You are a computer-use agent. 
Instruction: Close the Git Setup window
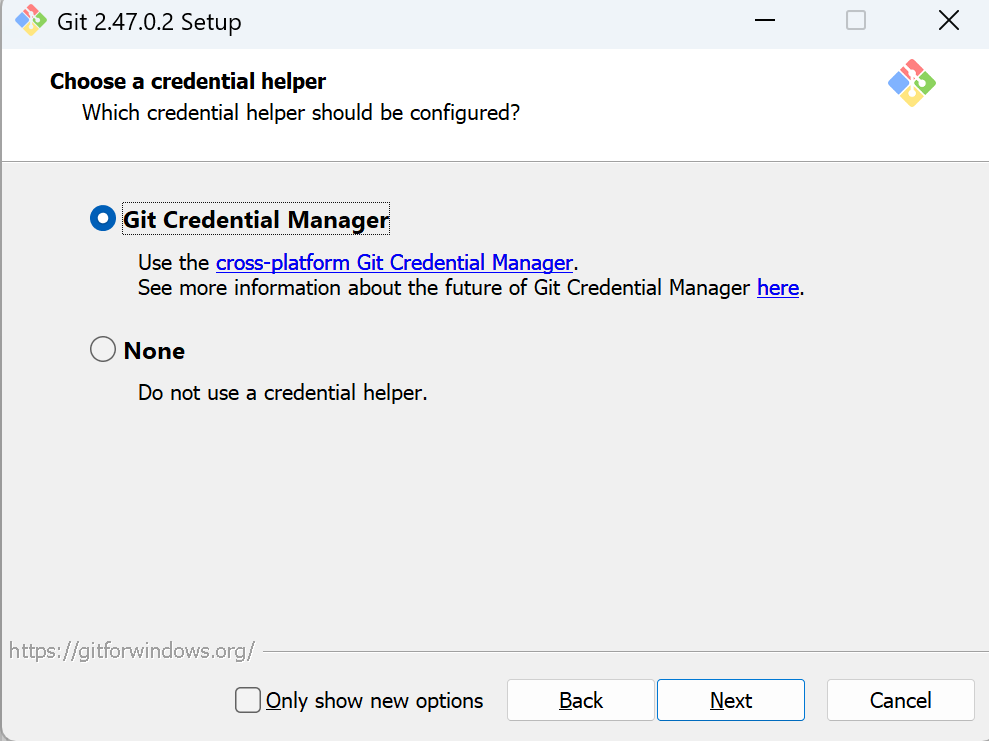(948, 21)
